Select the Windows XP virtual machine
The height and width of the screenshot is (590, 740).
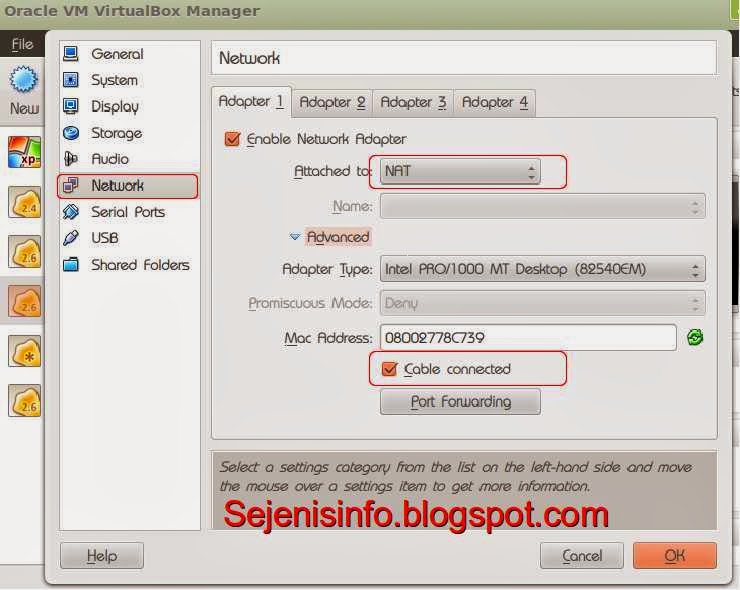point(24,152)
